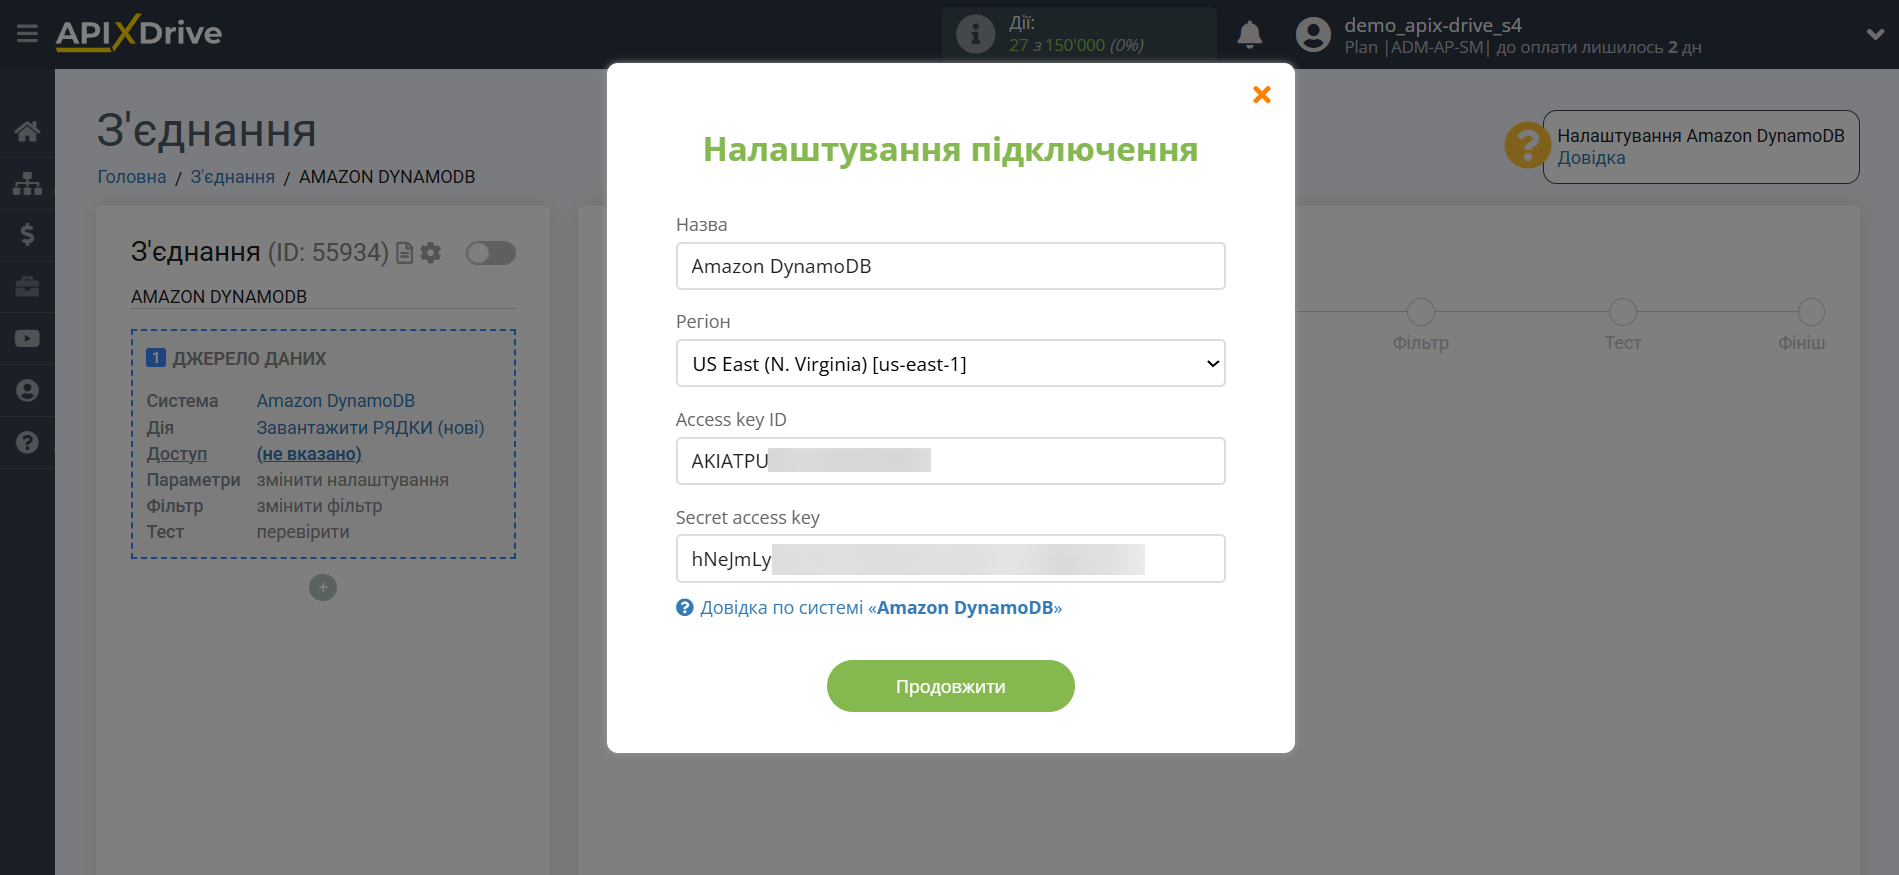This screenshot has height=875, width=1899.
Task: Close the connection settings dialog
Action: point(1261,94)
